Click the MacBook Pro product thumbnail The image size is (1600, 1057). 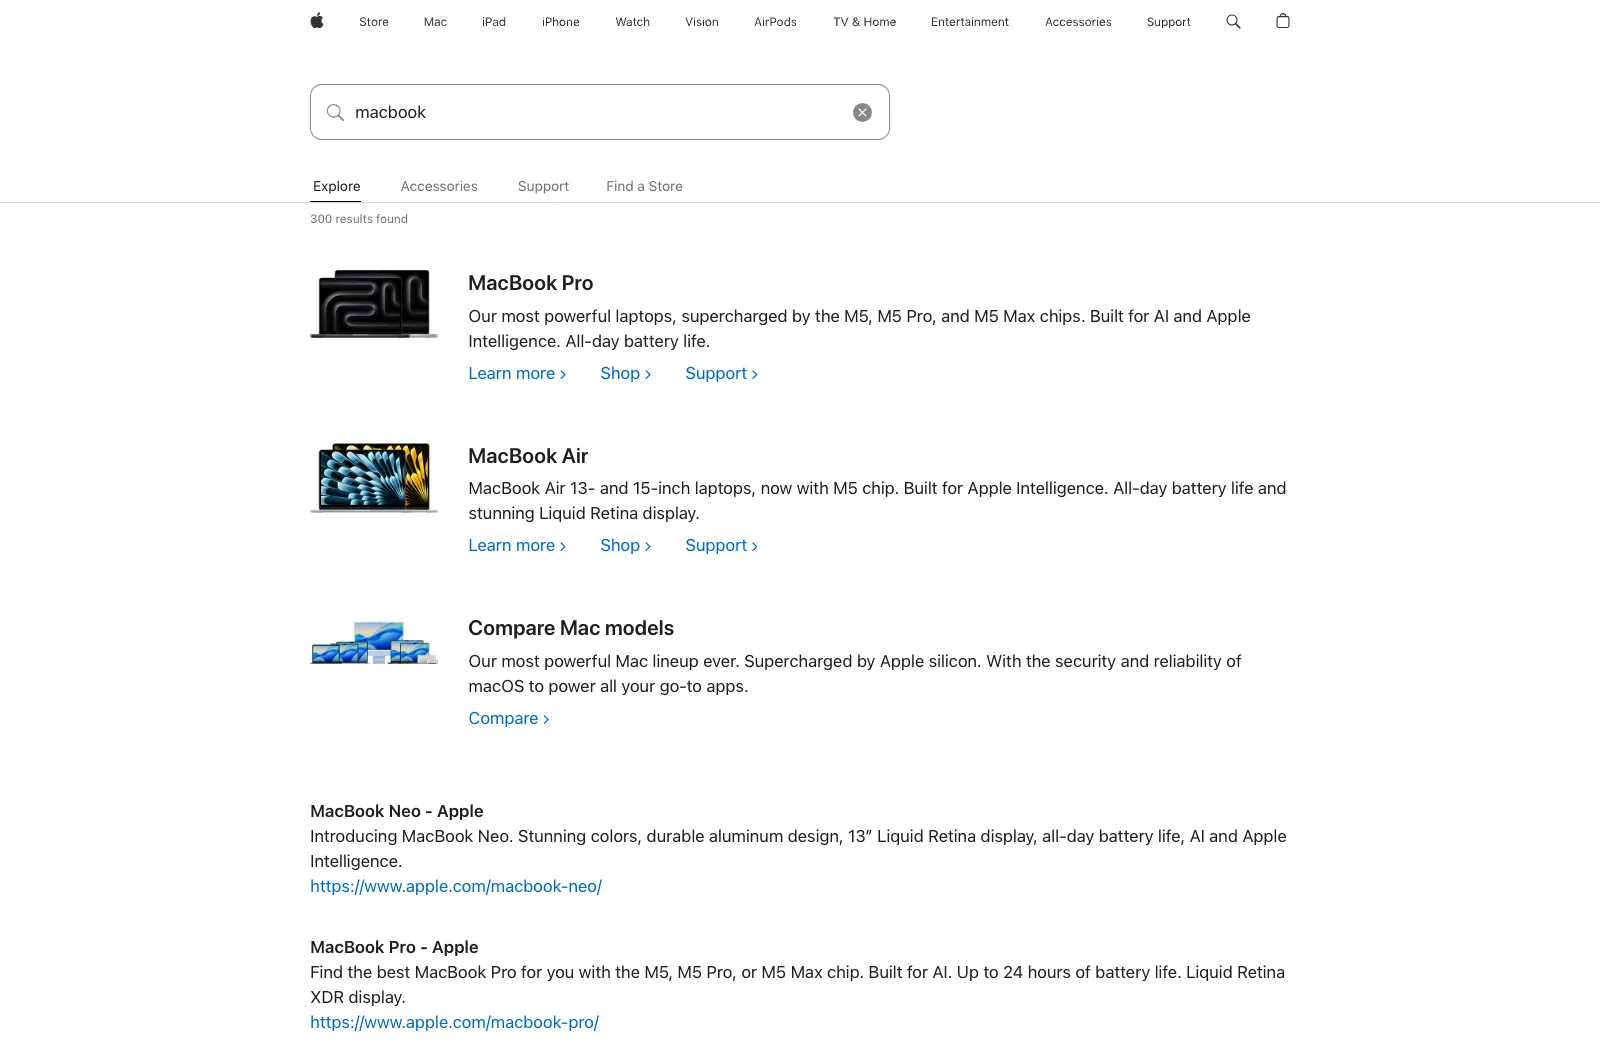[374, 303]
